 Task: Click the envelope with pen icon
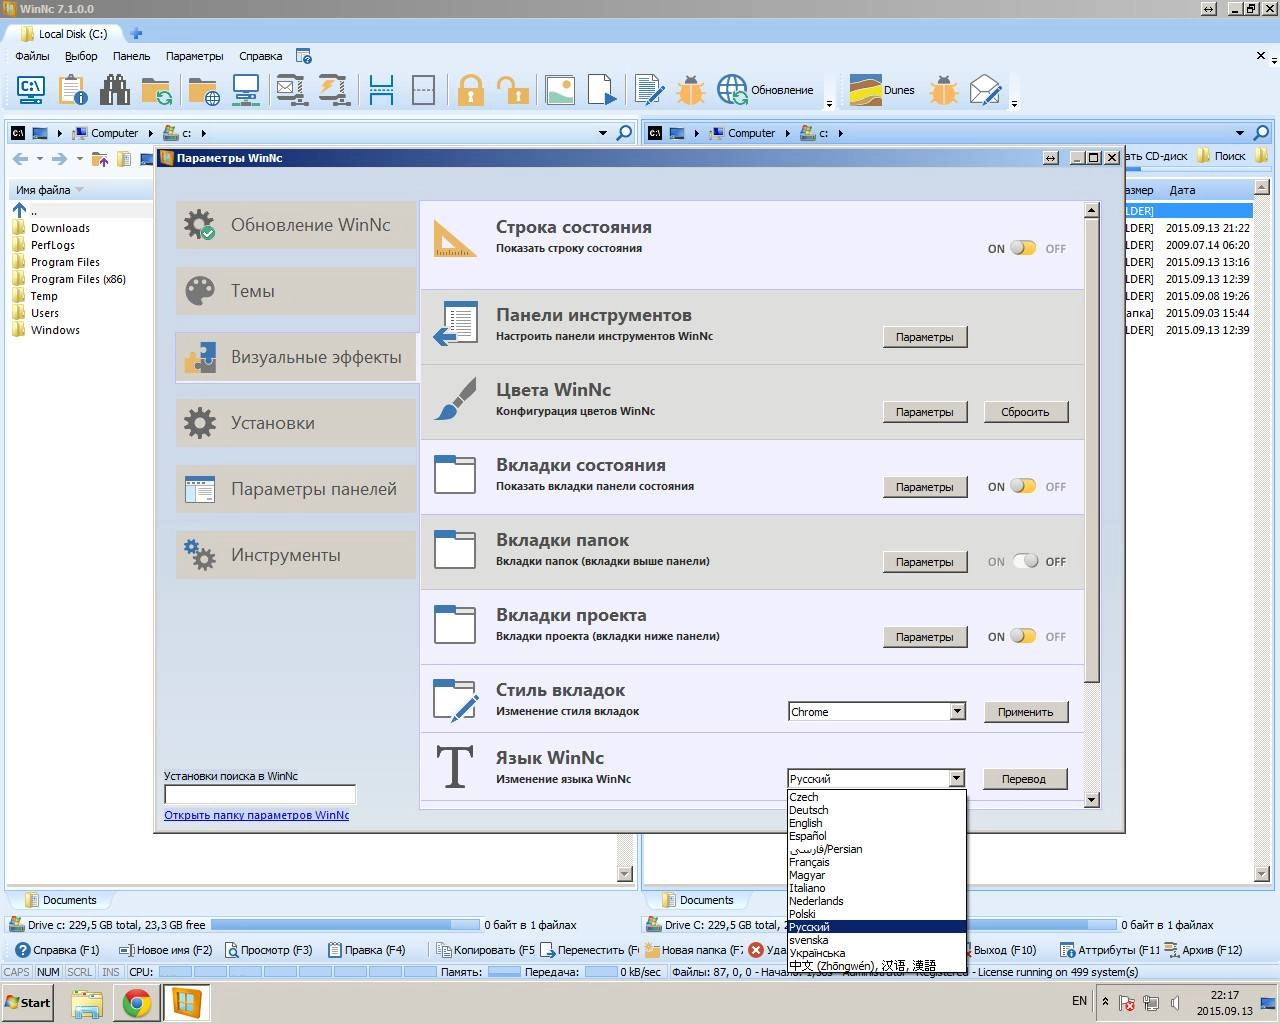(x=986, y=90)
